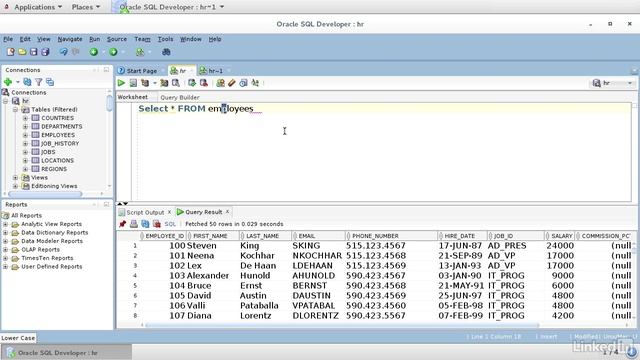Open the Team menu
Image resolution: width=640 pixels, height=360 pixels.
pos(142,39)
